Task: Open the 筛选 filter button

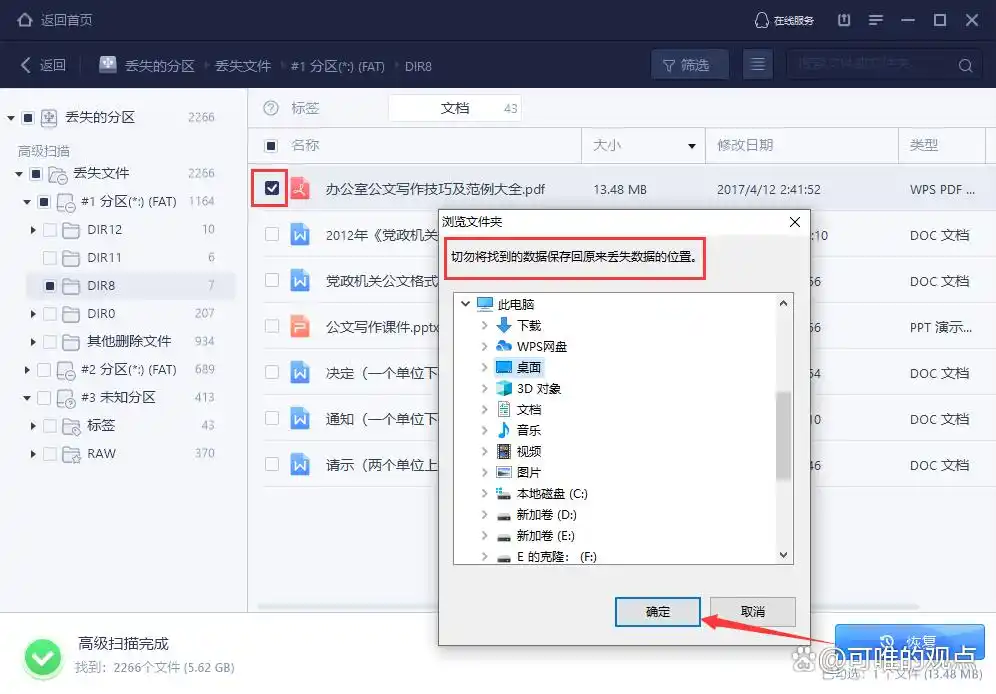Action: 690,65
